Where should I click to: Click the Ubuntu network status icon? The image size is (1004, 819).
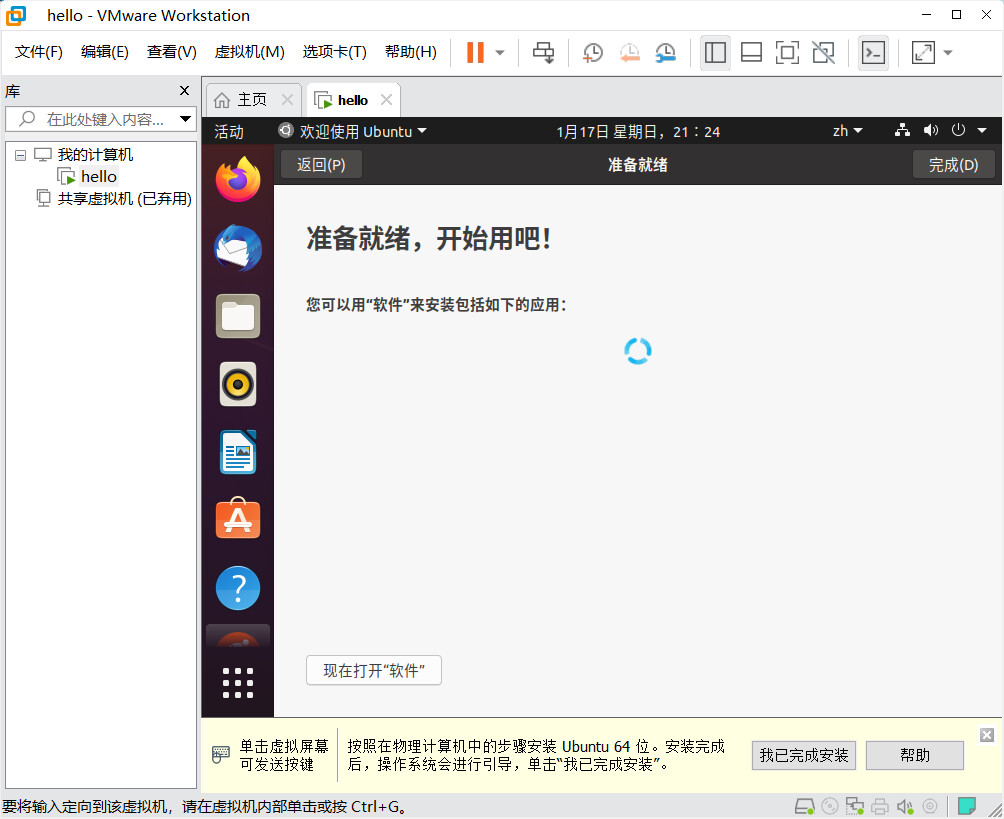[902, 131]
